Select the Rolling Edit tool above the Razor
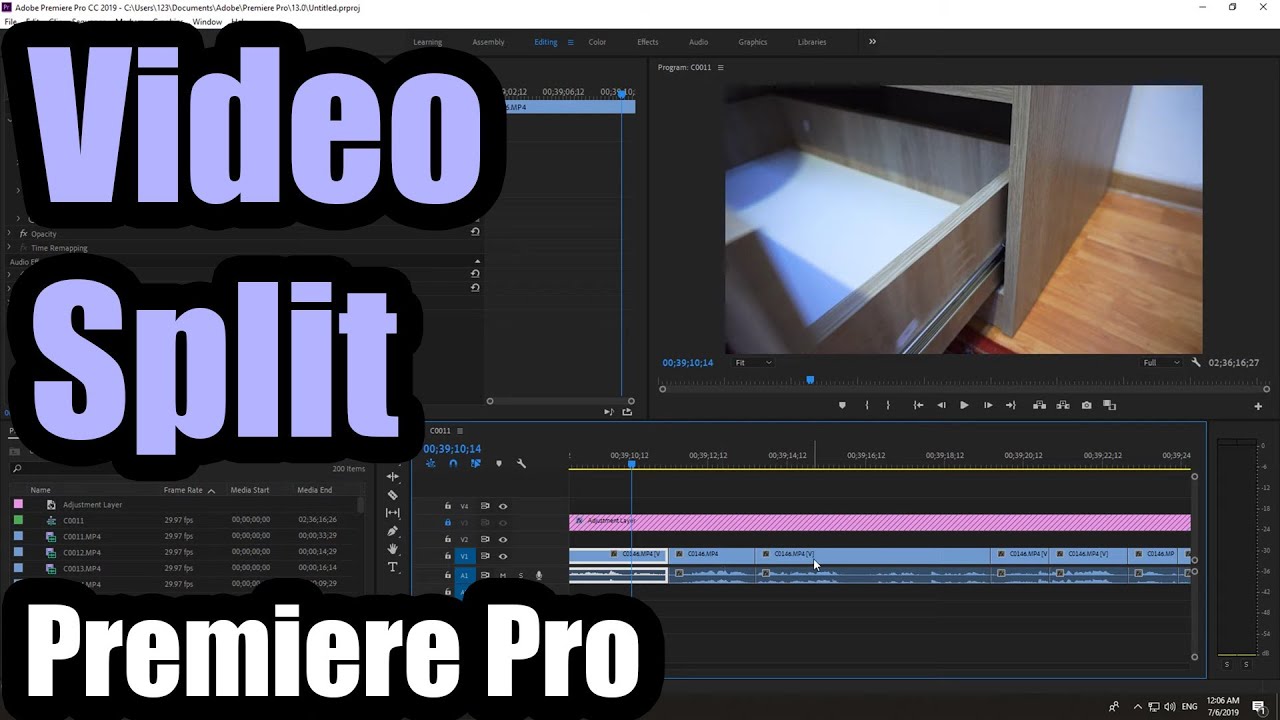This screenshot has height=720, width=1280. [393, 477]
